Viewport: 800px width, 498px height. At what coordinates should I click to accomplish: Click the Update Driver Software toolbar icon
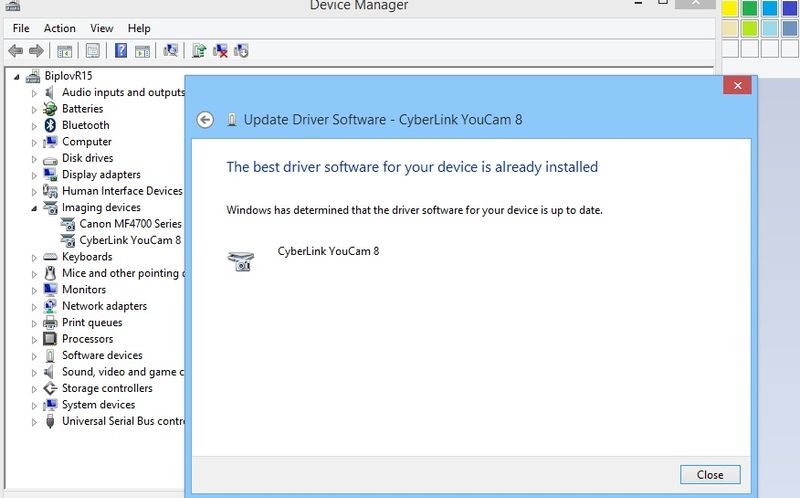pyautogui.click(x=199, y=50)
